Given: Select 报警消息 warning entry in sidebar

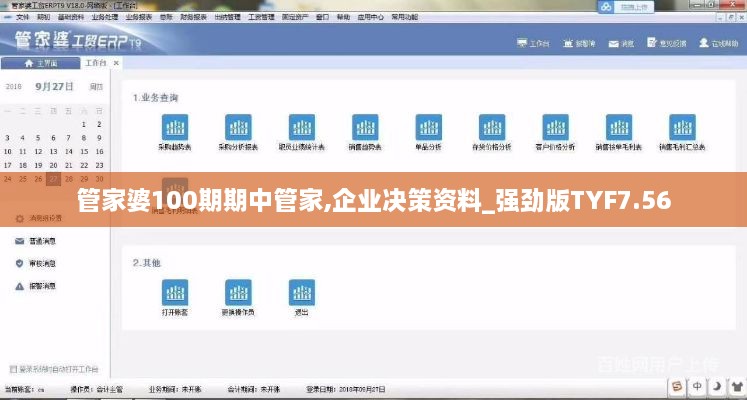Looking at the screenshot, I should pyautogui.click(x=36, y=286).
